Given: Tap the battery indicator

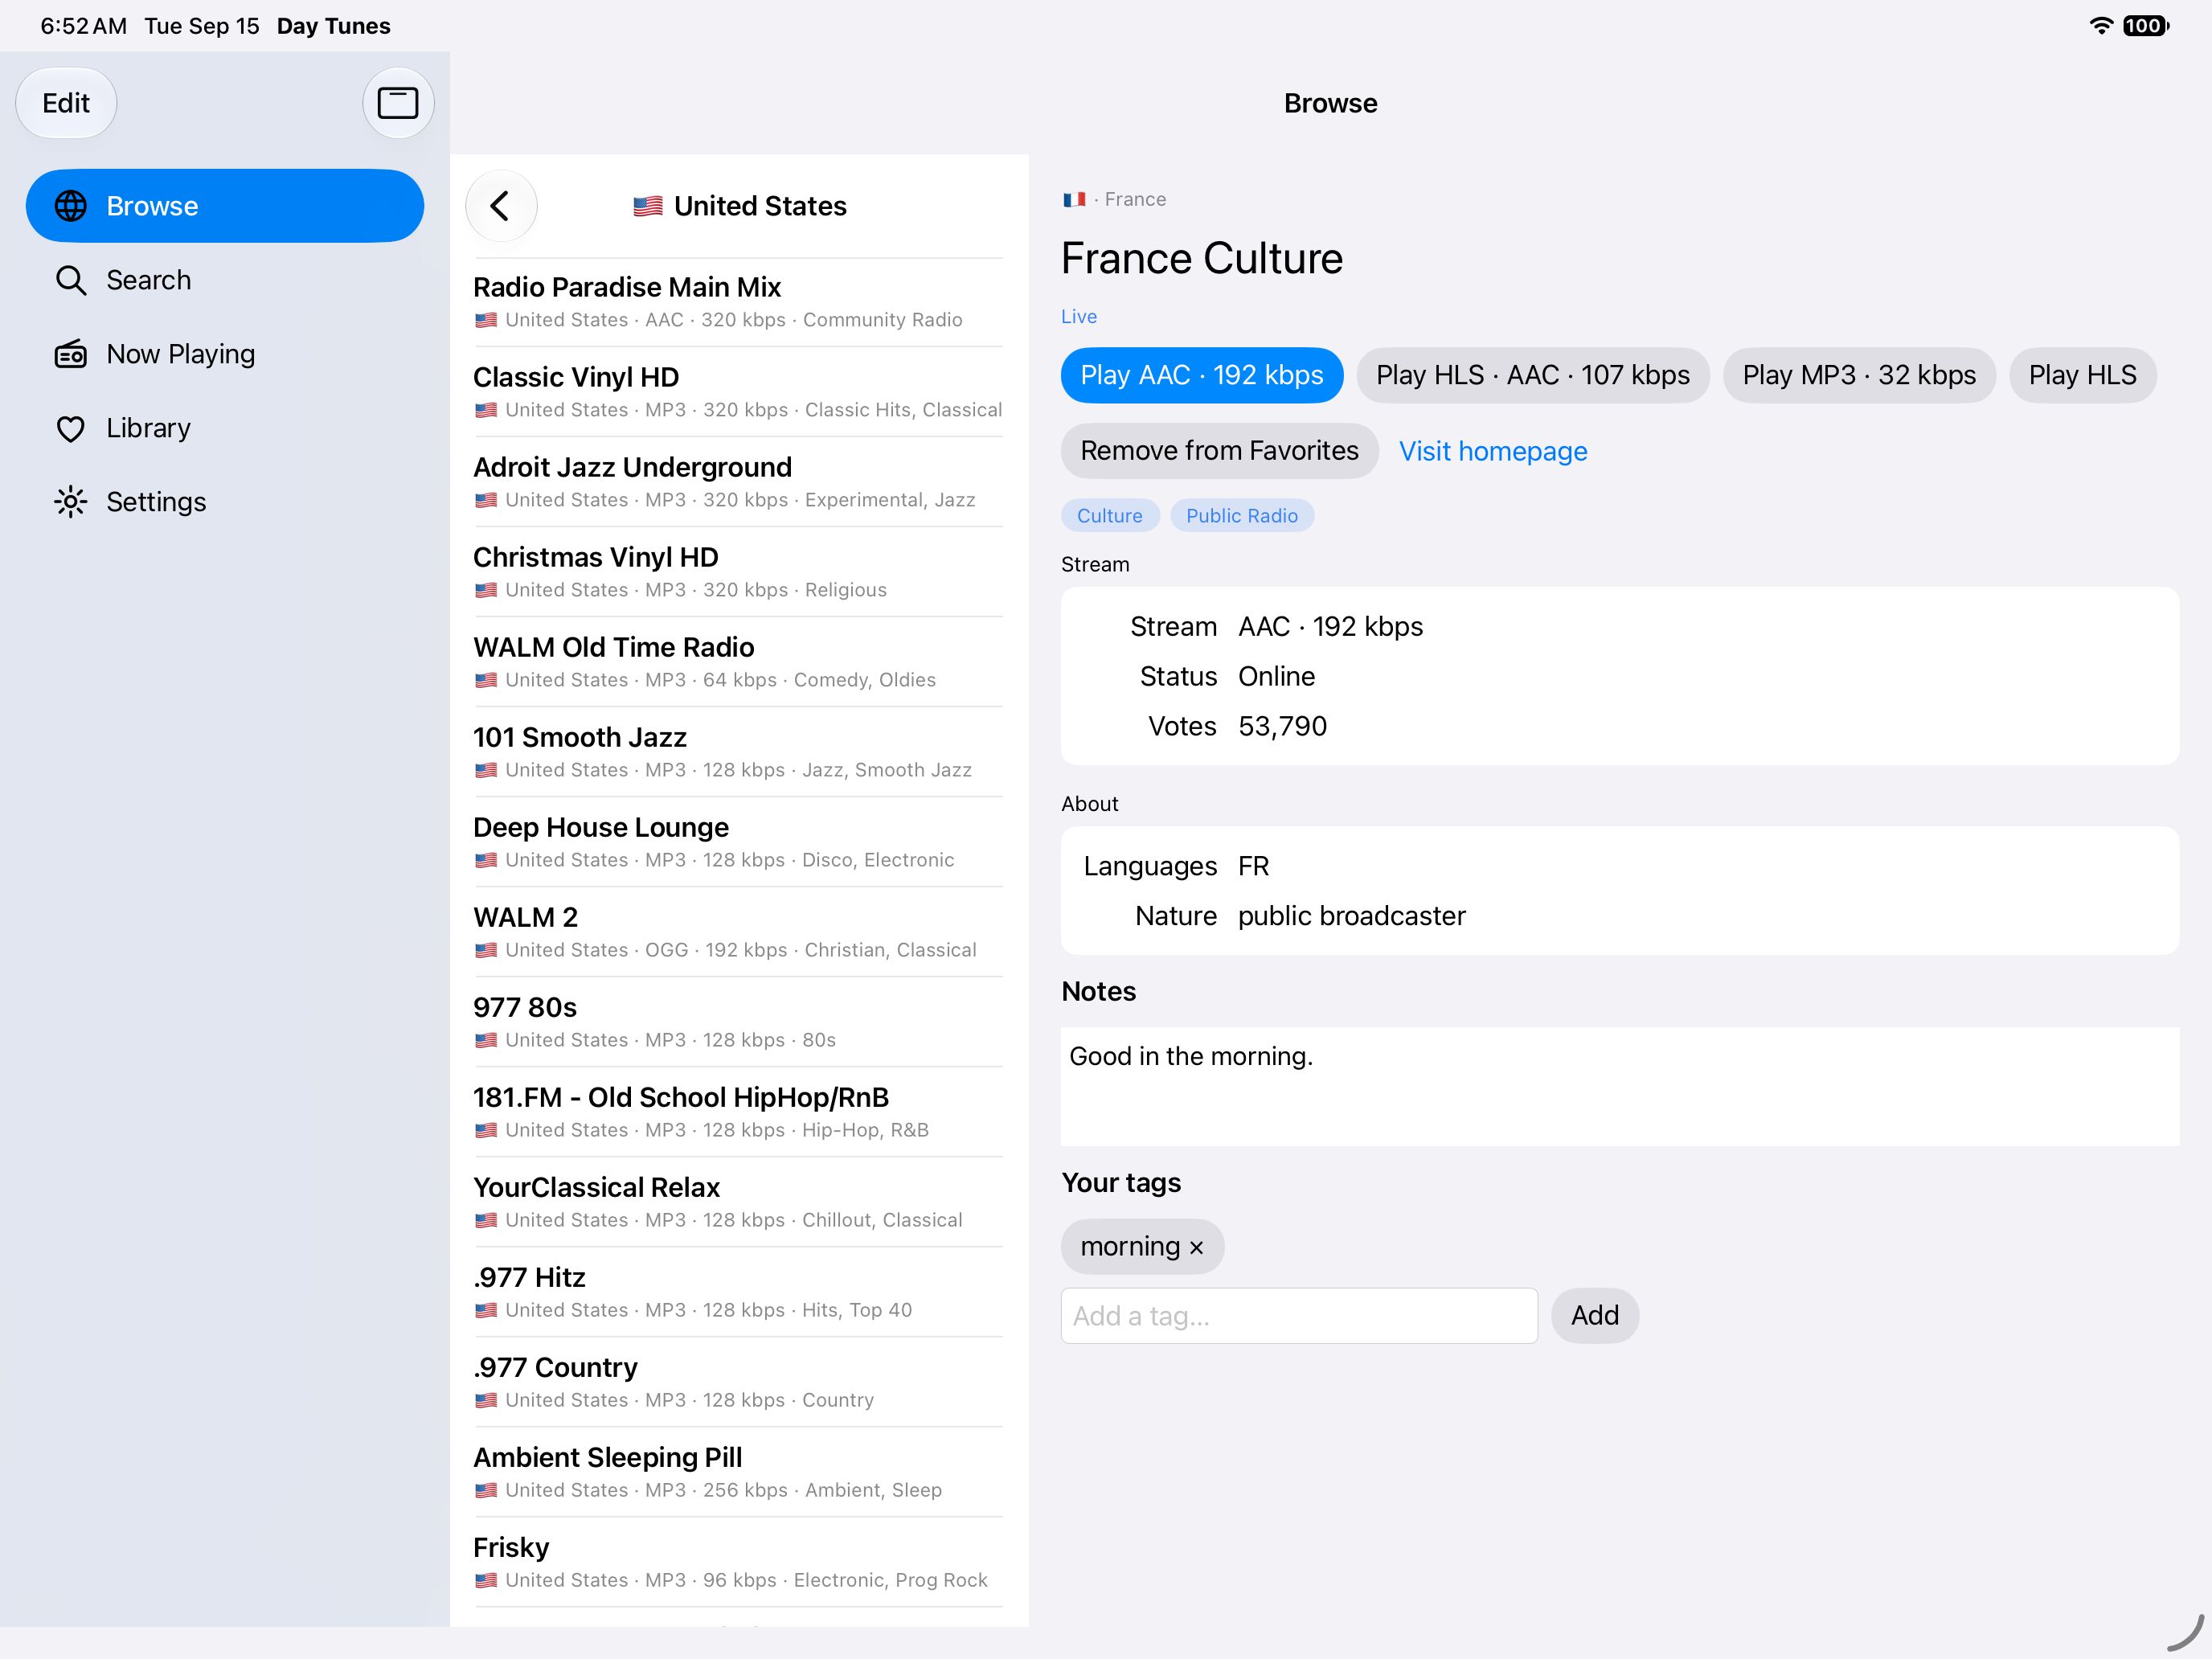Looking at the screenshot, I should pyautogui.click(x=2145, y=26).
